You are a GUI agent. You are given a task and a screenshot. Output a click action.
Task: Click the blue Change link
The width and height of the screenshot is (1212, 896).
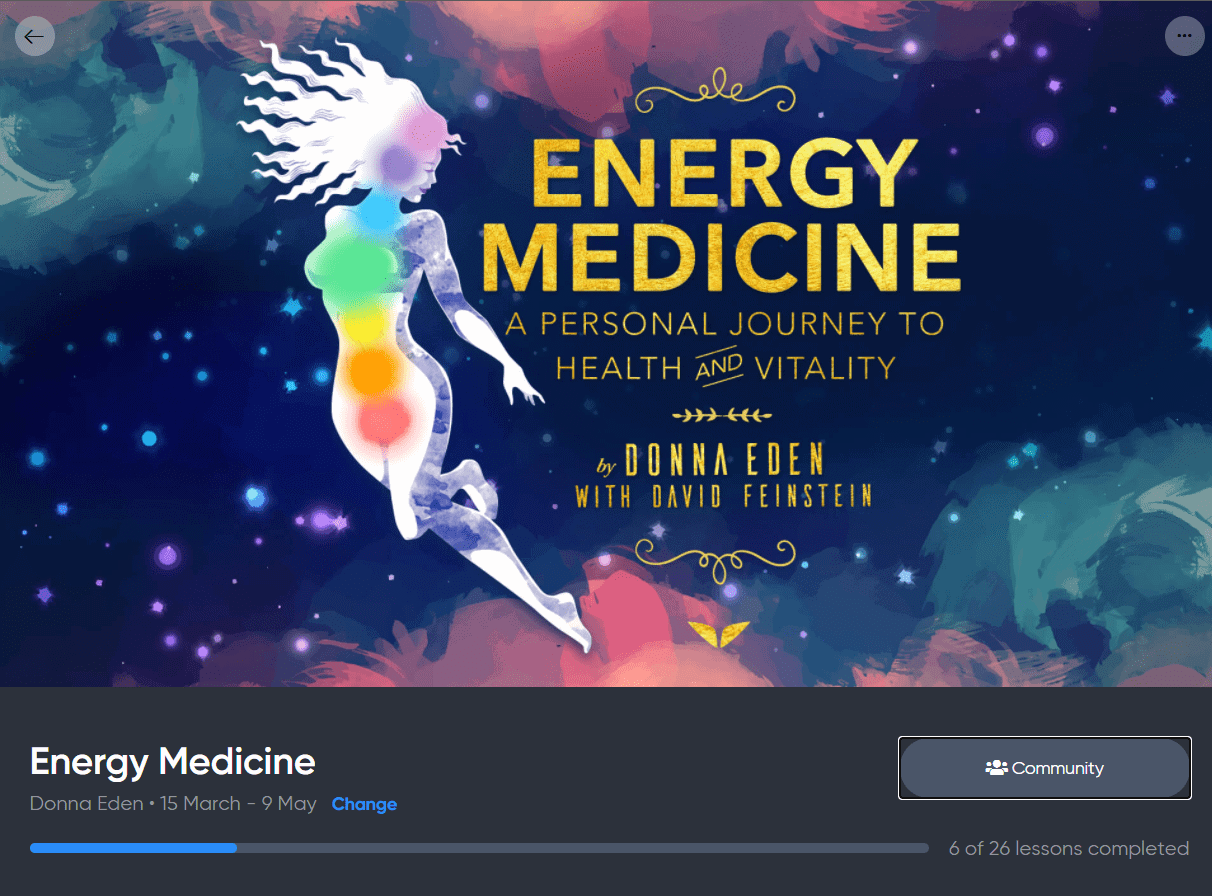(x=364, y=804)
